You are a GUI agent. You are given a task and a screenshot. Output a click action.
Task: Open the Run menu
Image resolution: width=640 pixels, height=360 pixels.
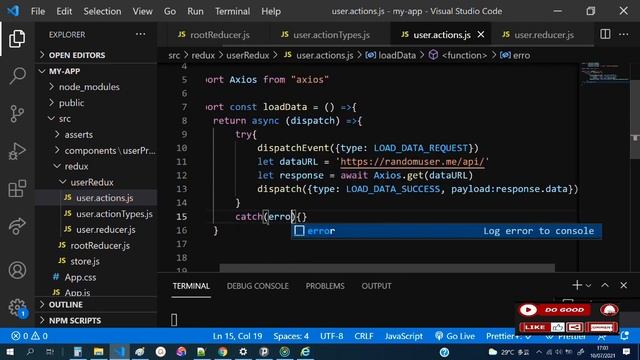click(195, 11)
